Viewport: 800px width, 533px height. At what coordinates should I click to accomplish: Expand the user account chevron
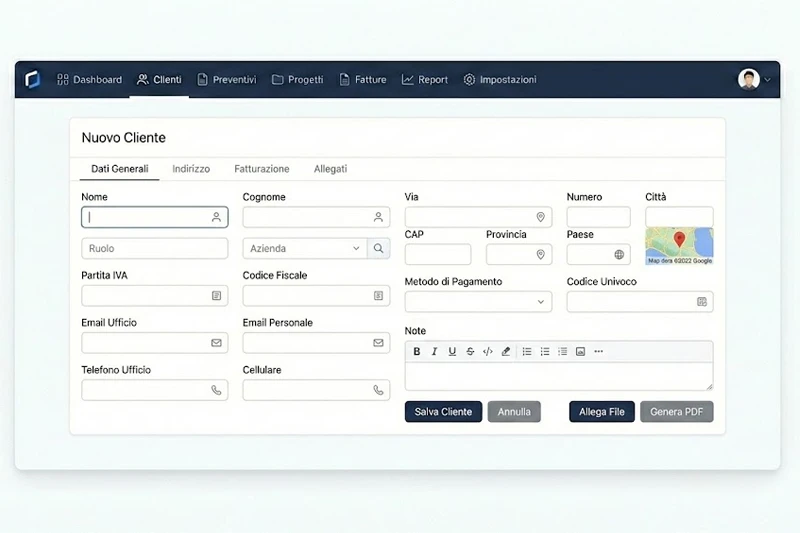pyautogui.click(x=767, y=80)
